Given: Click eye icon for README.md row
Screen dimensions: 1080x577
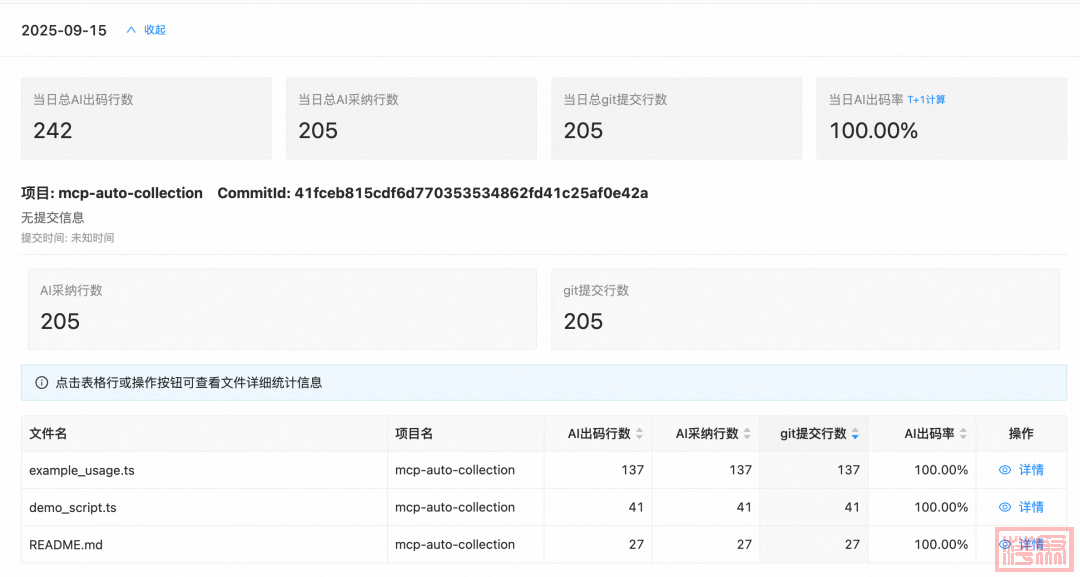Looking at the screenshot, I should (1005, 544).
